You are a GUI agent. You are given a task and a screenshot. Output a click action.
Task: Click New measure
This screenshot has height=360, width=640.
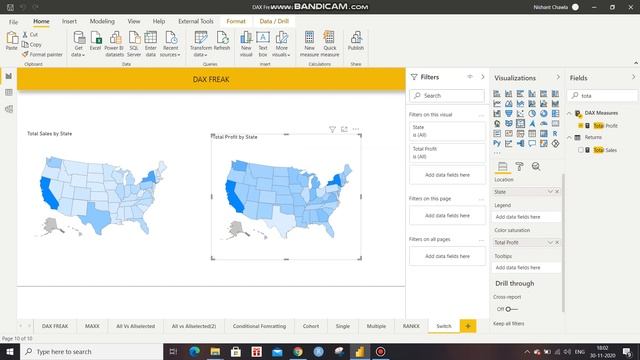point(309,44)
